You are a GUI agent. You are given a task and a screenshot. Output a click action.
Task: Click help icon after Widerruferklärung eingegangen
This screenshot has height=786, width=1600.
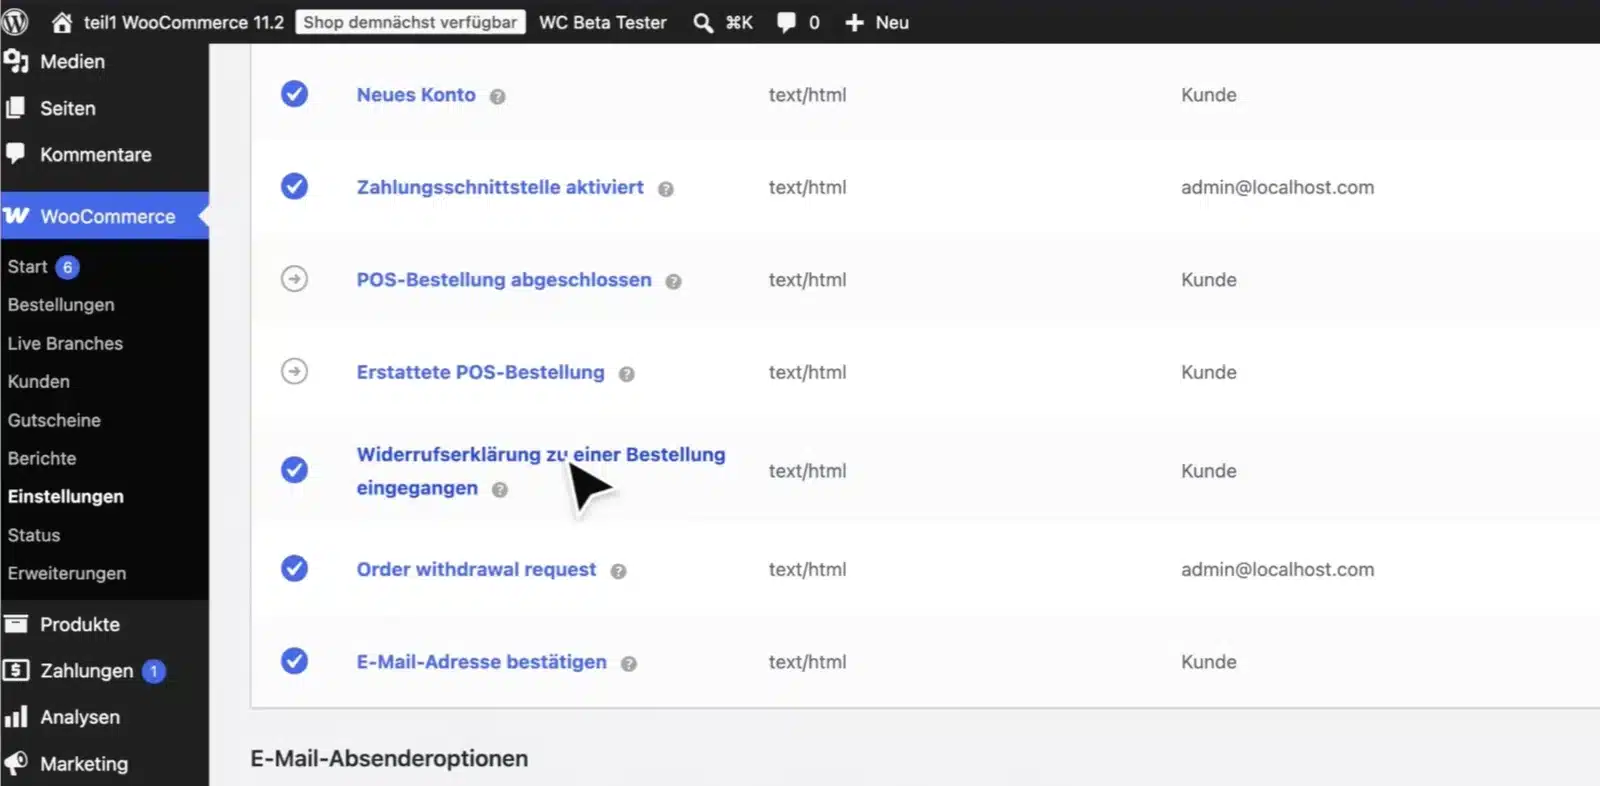[500, 490]
